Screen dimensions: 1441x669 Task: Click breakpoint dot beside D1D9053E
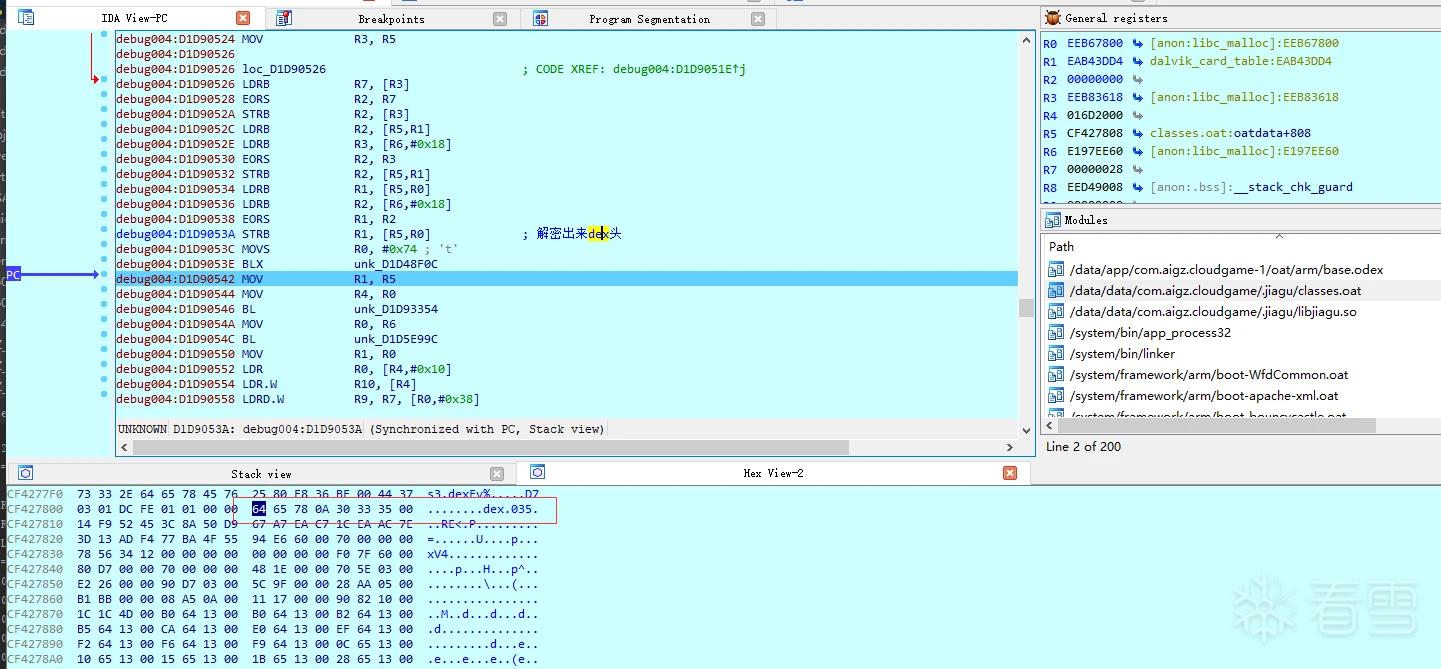(x=103, y=259)
